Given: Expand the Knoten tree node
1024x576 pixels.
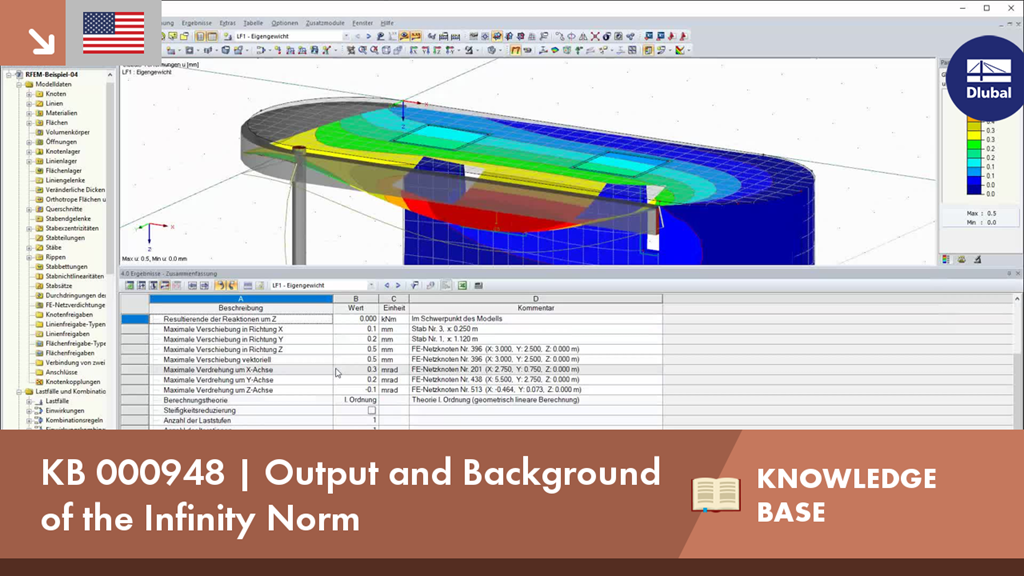Looking at the screenshot, I should click(29, 94).
